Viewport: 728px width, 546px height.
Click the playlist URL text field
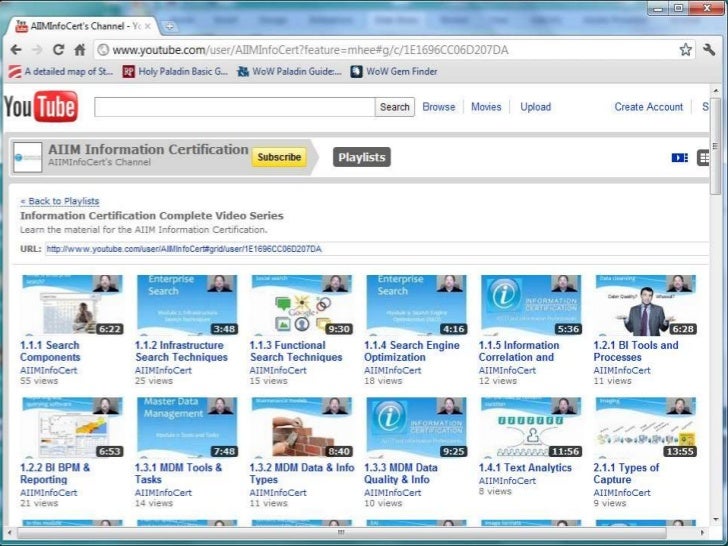tap(377, 249)
